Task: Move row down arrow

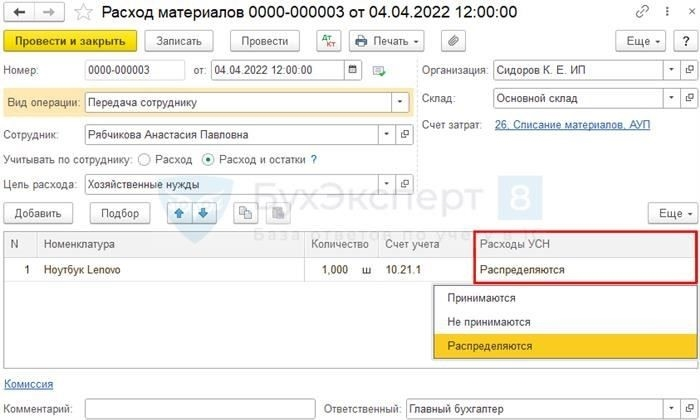Action: click(x=204, y=213)
